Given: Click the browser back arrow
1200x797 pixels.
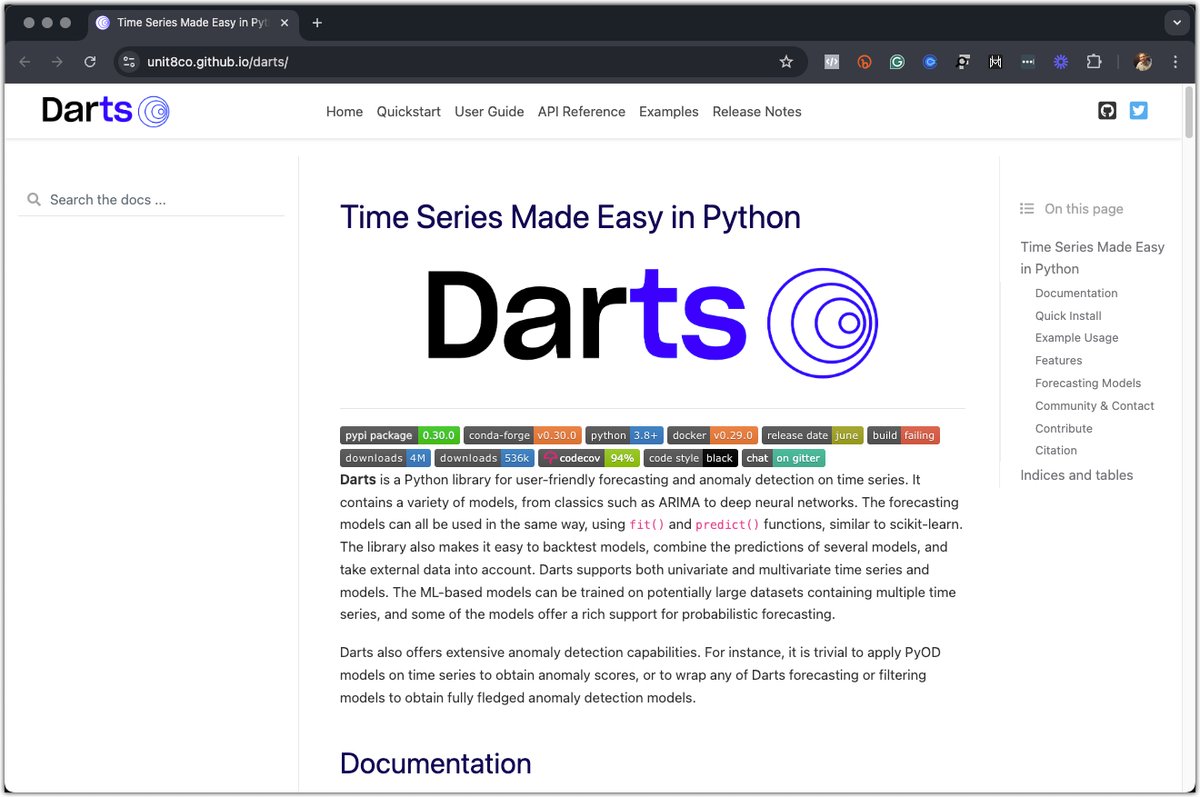Looking at the screenshot, I should pos(25,62).
